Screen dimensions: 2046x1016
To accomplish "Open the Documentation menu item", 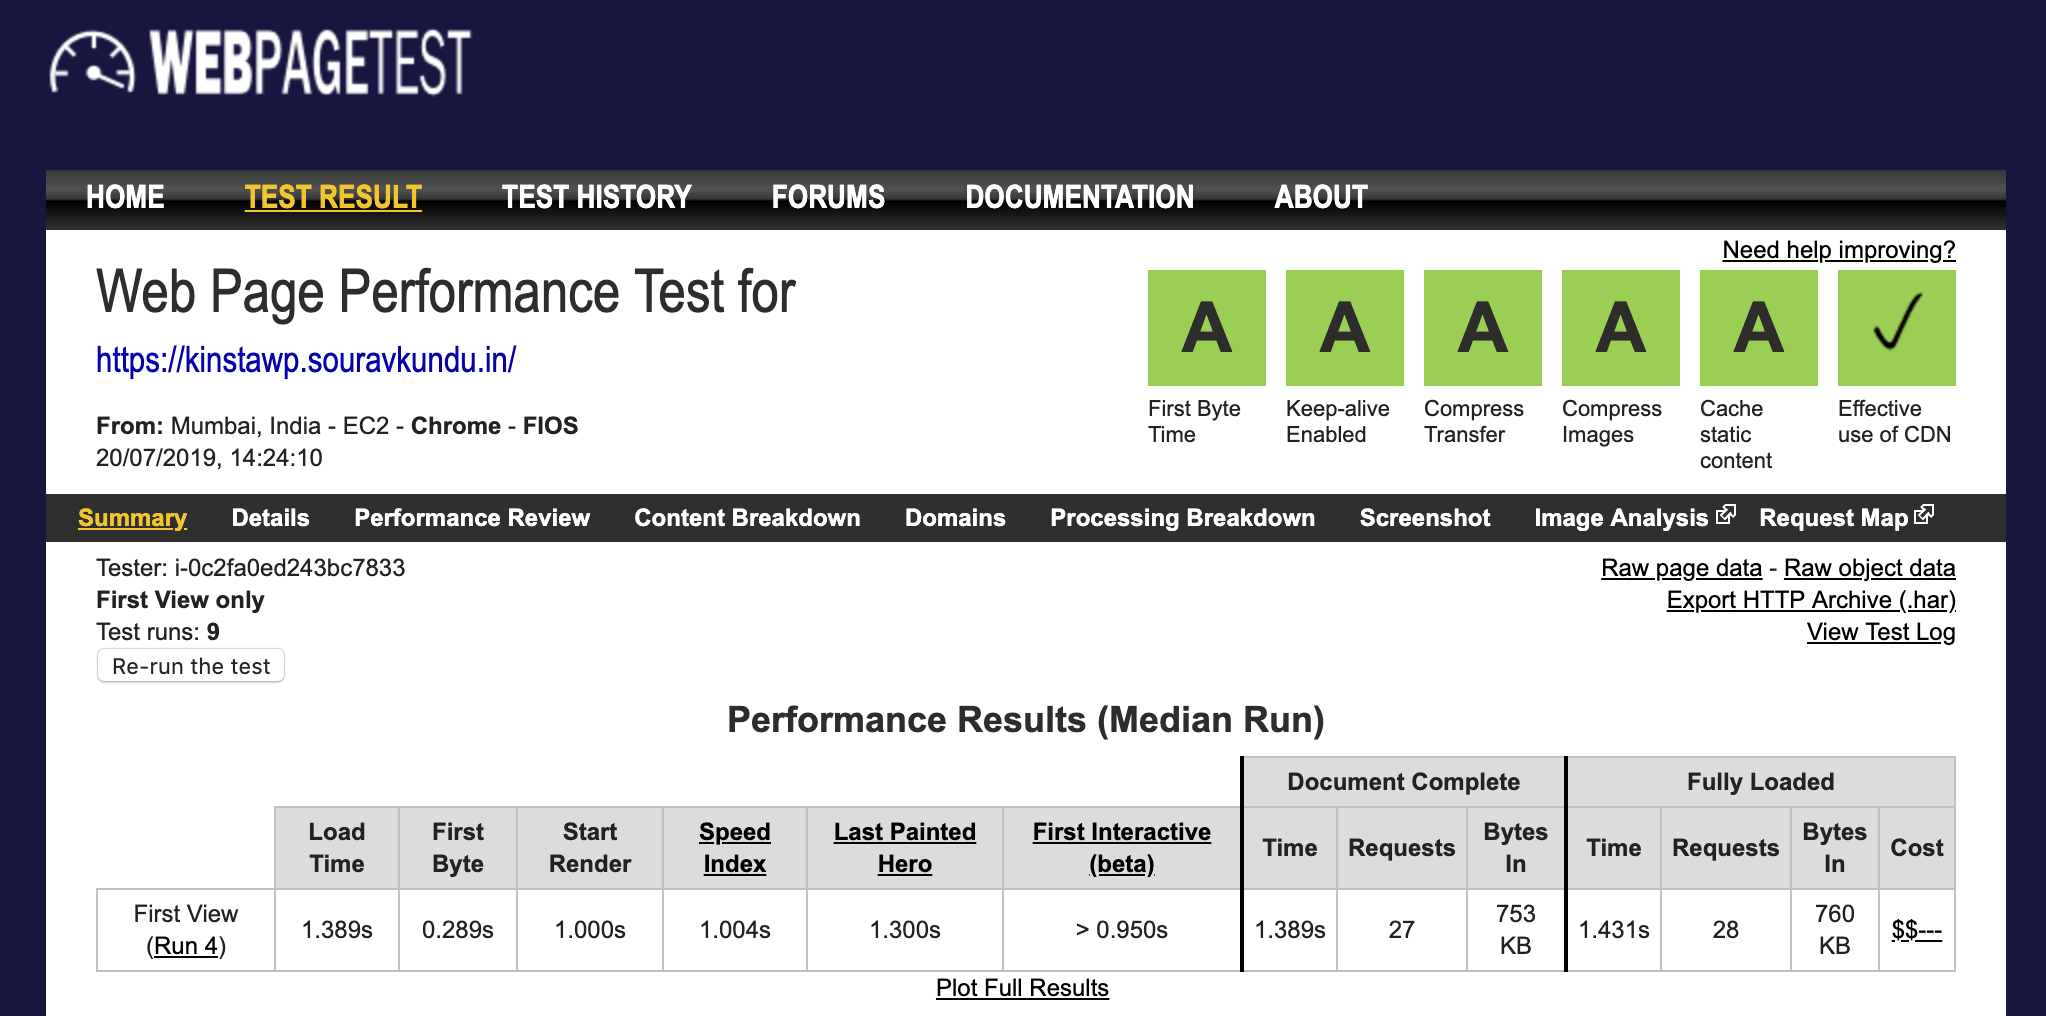I will (1079, 197).
